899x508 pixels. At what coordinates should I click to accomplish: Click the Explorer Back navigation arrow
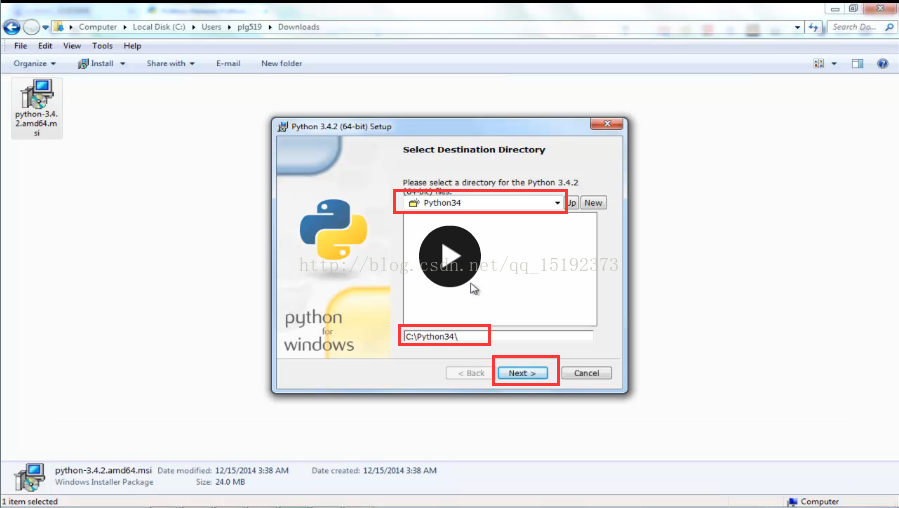click(11, 27)
